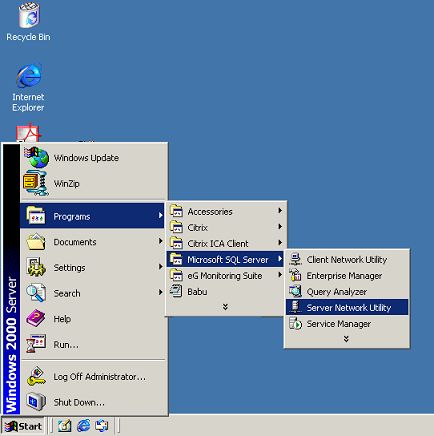434x436 pixels.
Task: Show more Microsoft SQL Server items chevron
Action: (346, 339)
